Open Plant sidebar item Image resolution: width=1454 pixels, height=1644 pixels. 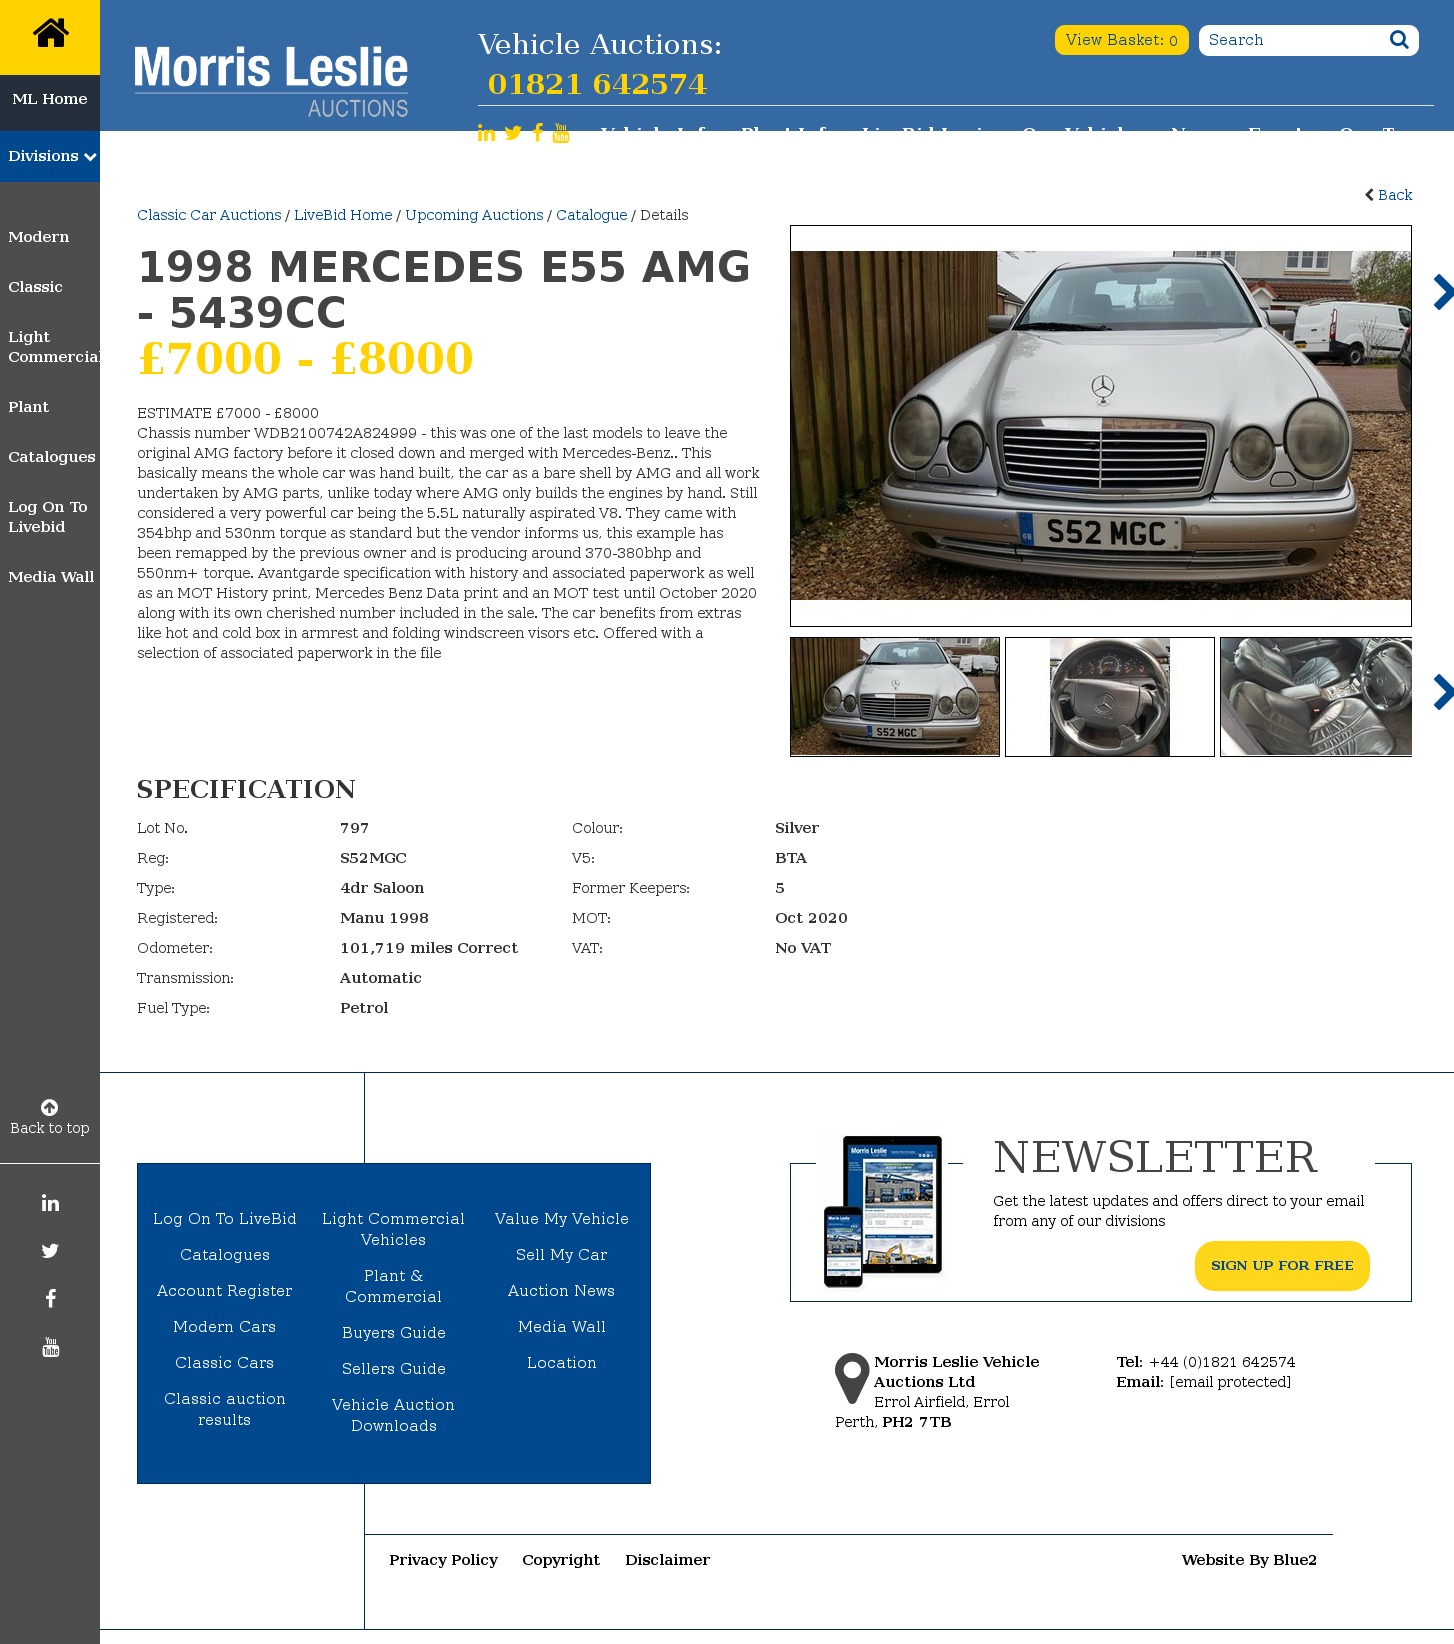[x=28, y=407]
